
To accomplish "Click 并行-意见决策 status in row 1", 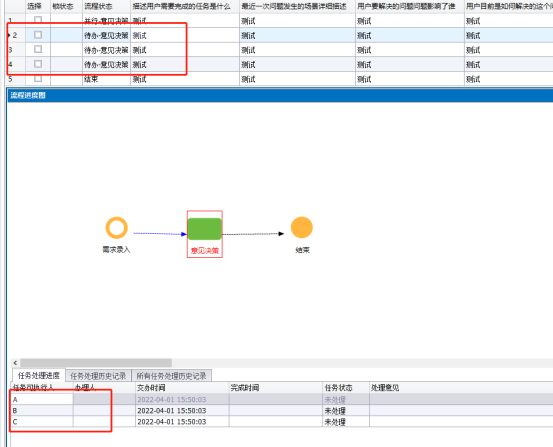I will (106, 21).
